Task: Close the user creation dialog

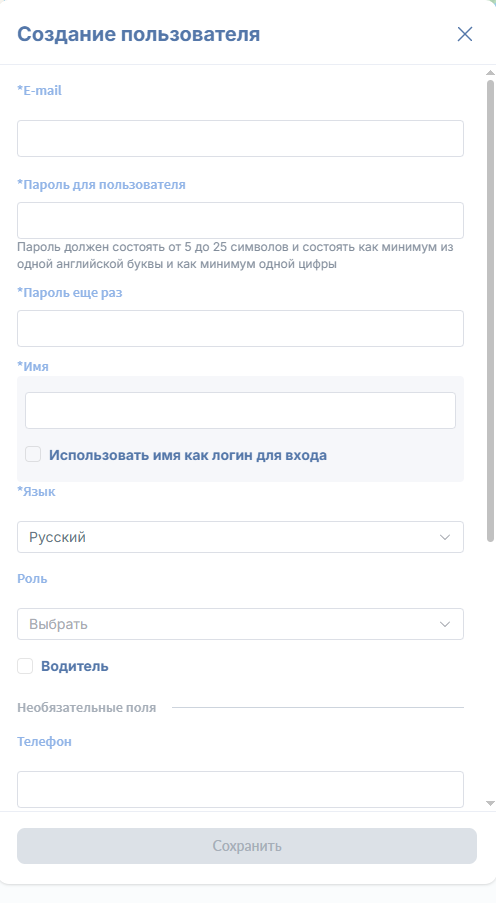Action: click(x=464, y=34)
